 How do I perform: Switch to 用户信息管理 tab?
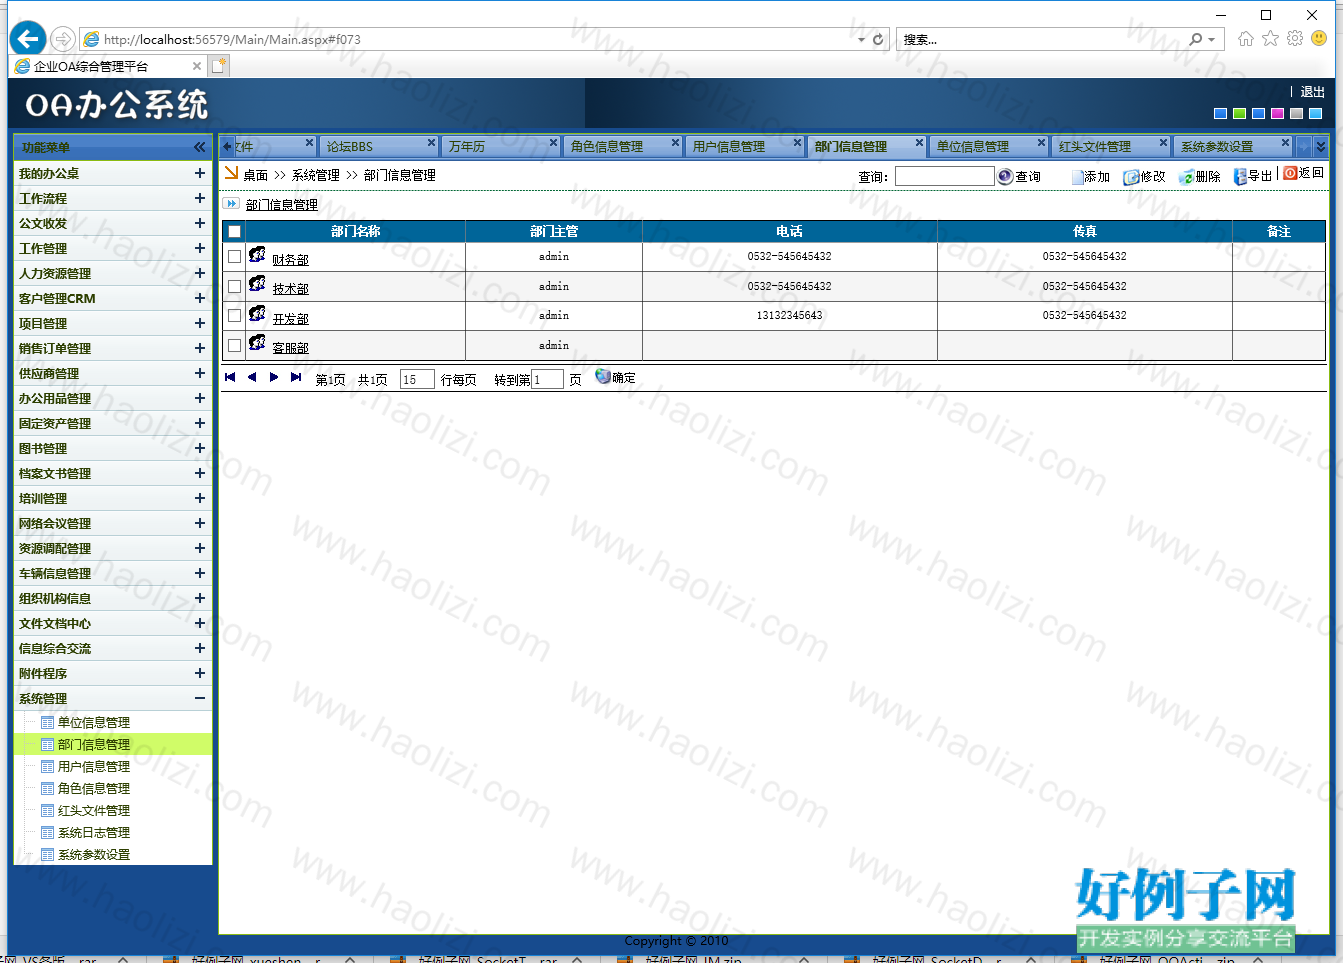point(745,146)
